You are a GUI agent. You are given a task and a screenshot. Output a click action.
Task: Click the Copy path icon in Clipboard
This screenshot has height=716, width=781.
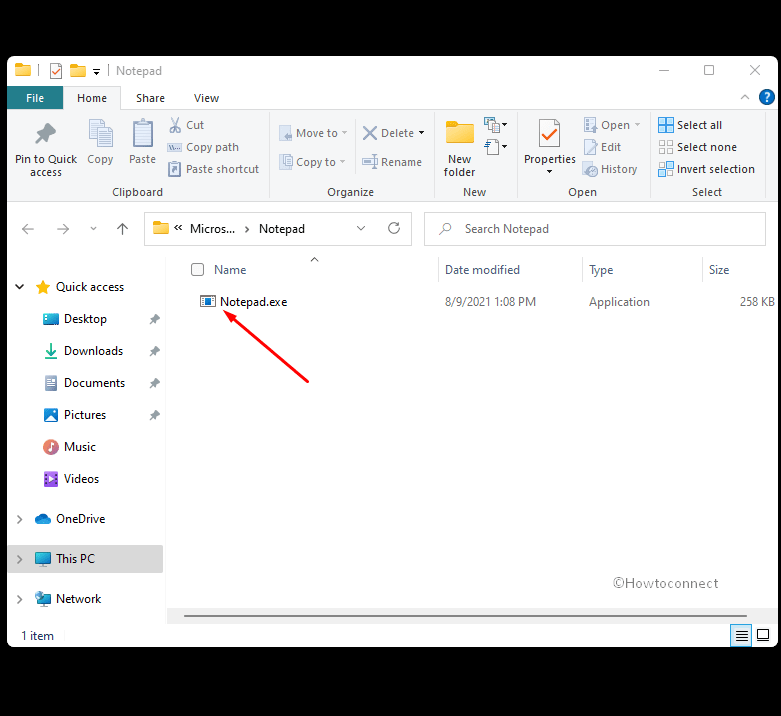point(174,147)
